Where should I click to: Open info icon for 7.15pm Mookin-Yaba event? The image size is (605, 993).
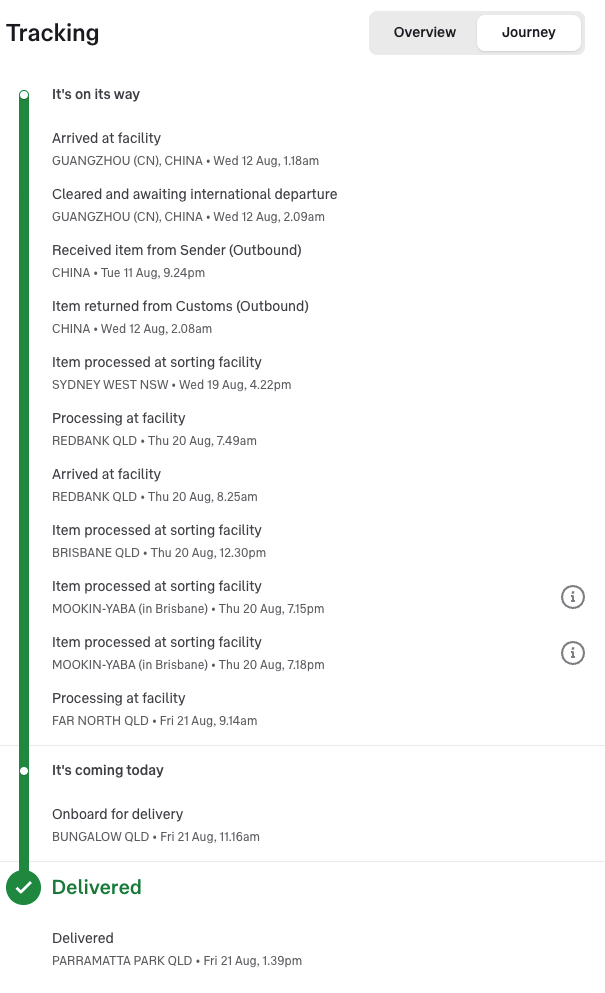573,597
